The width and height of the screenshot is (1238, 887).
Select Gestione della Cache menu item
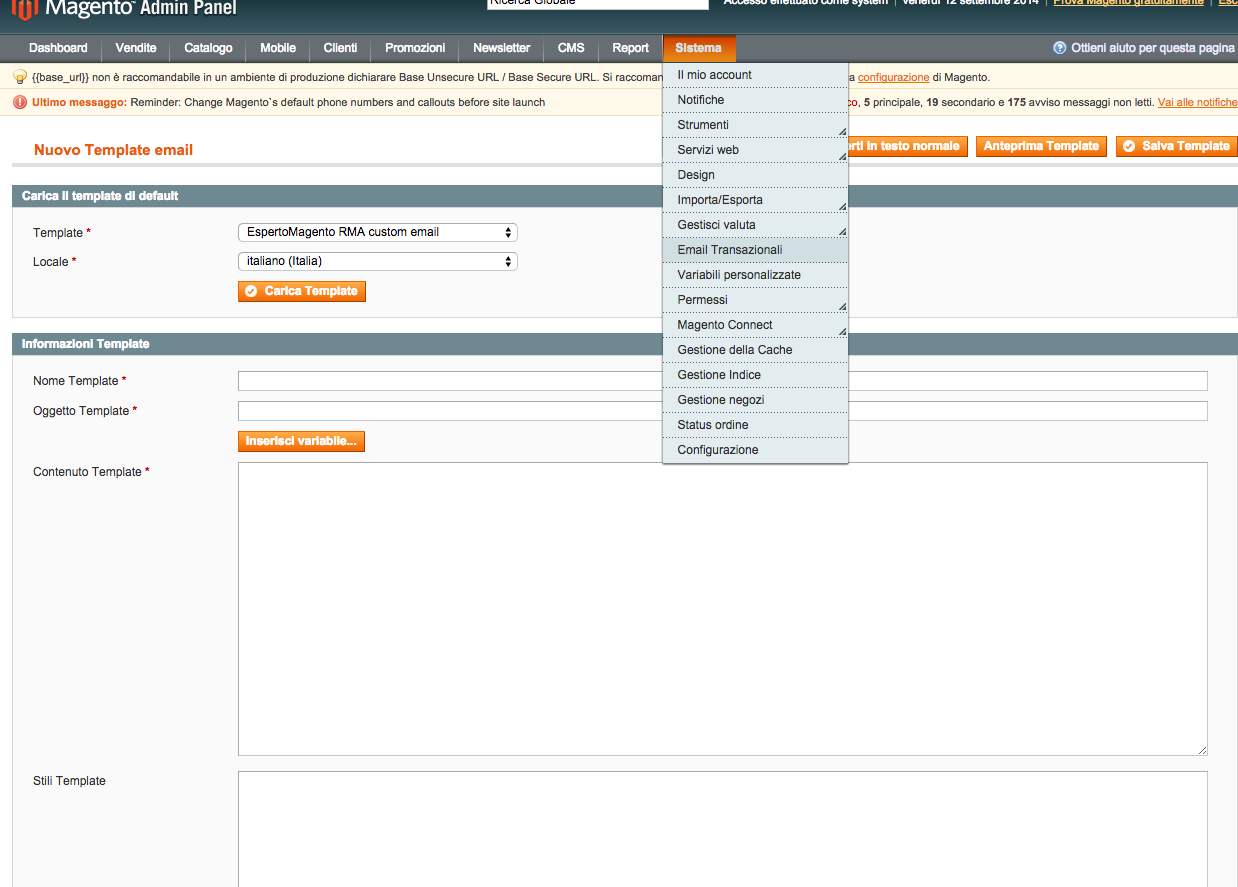755,350
